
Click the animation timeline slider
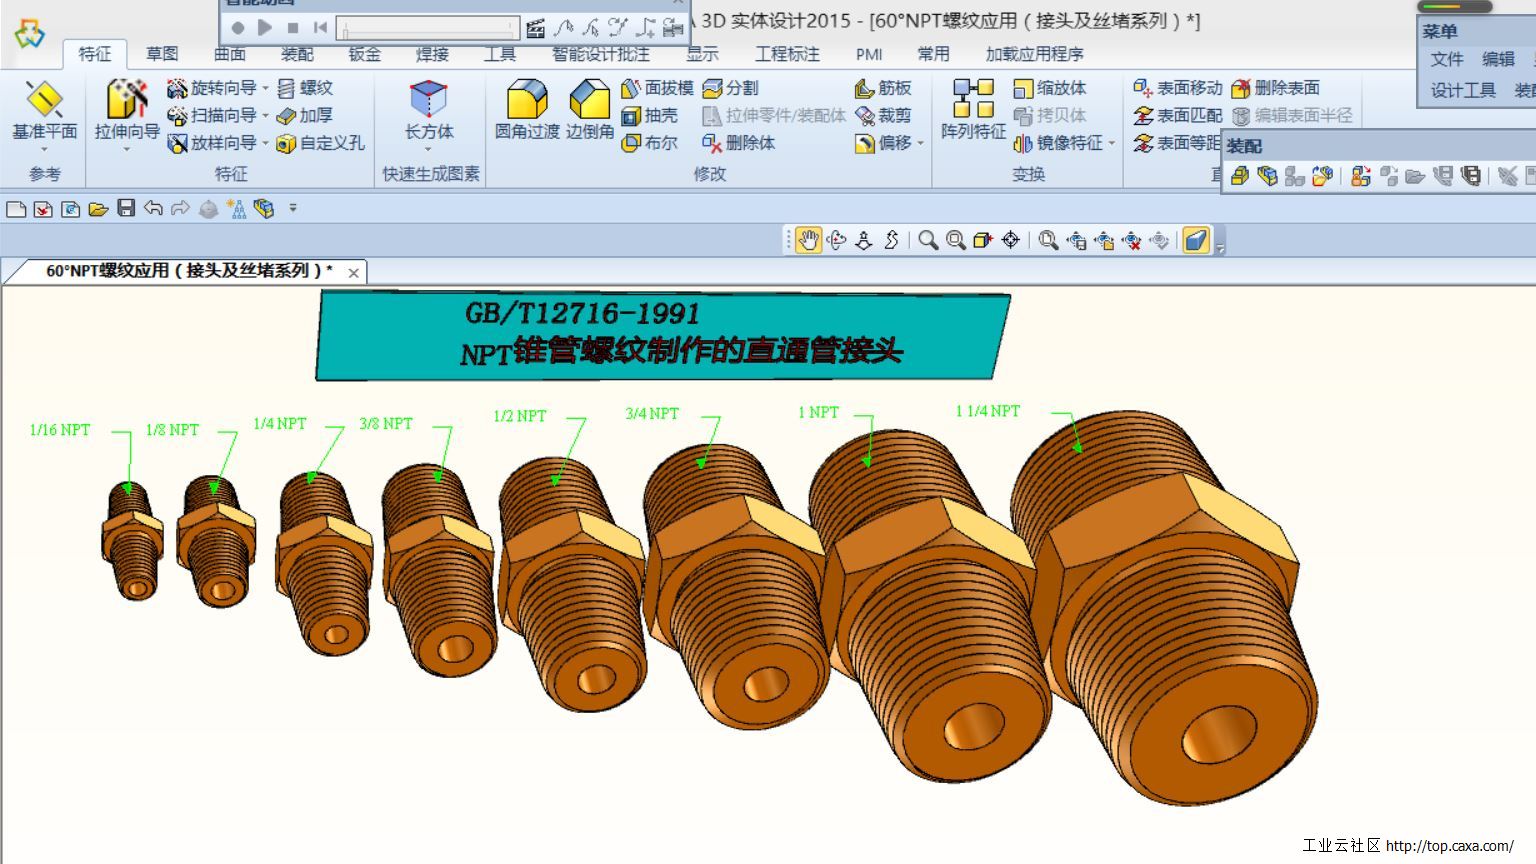(428, 28)
